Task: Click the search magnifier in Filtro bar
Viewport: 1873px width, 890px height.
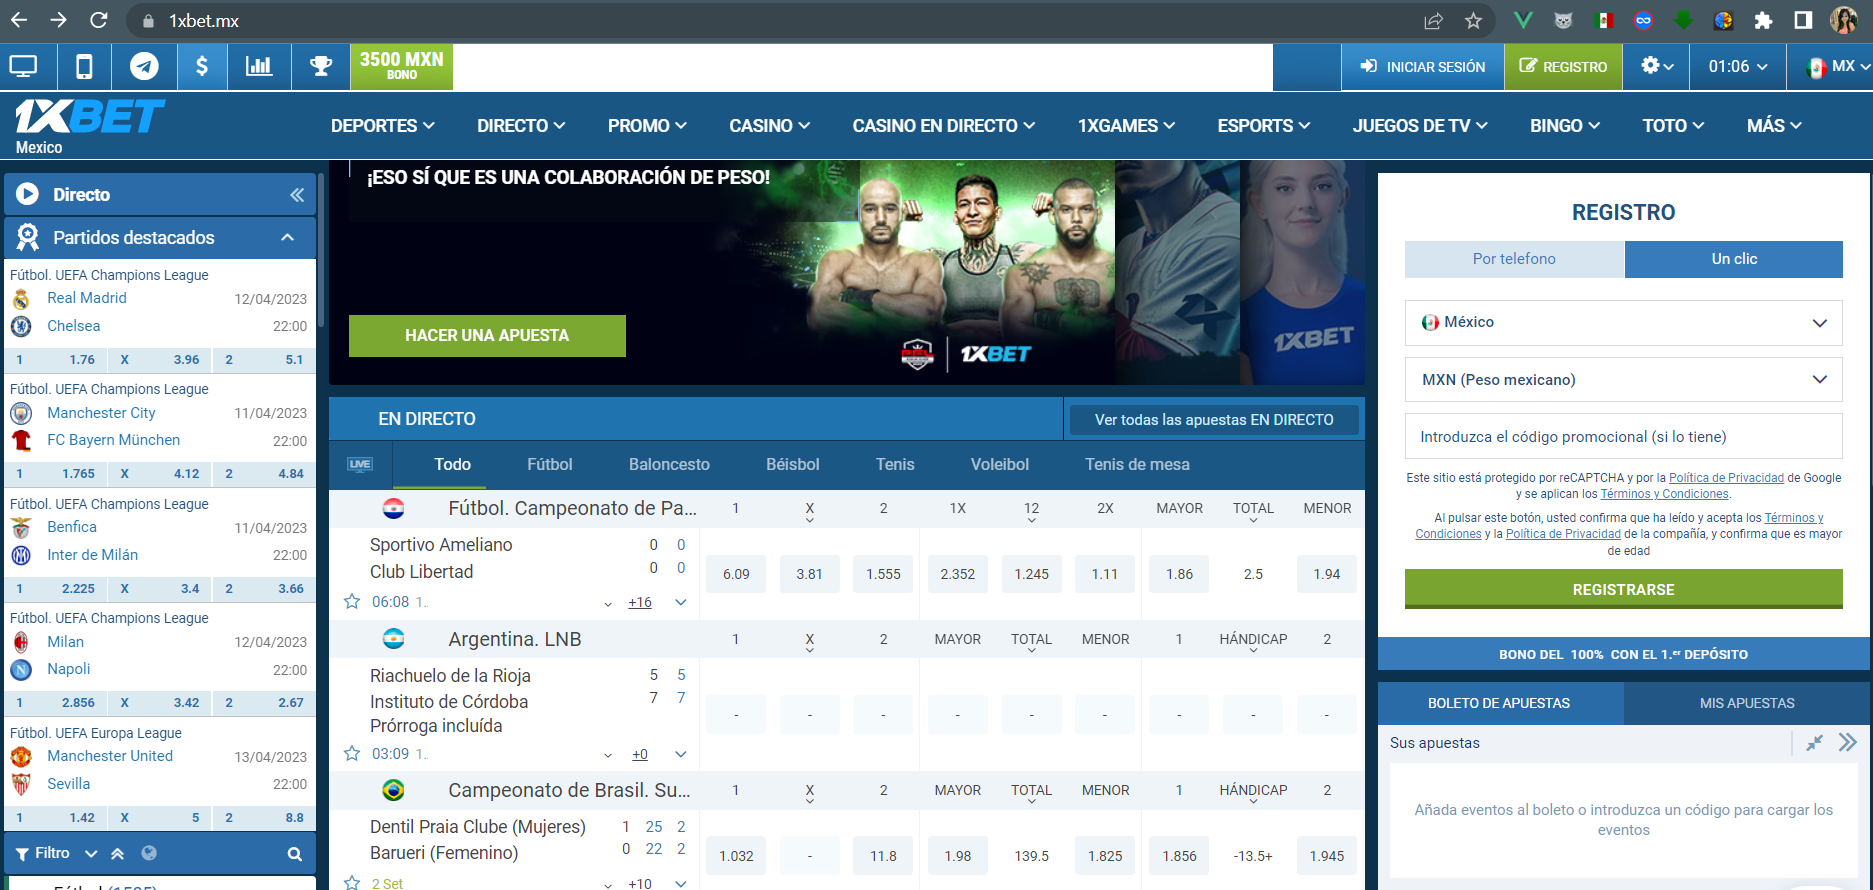Action: click(x=295, y=854)
